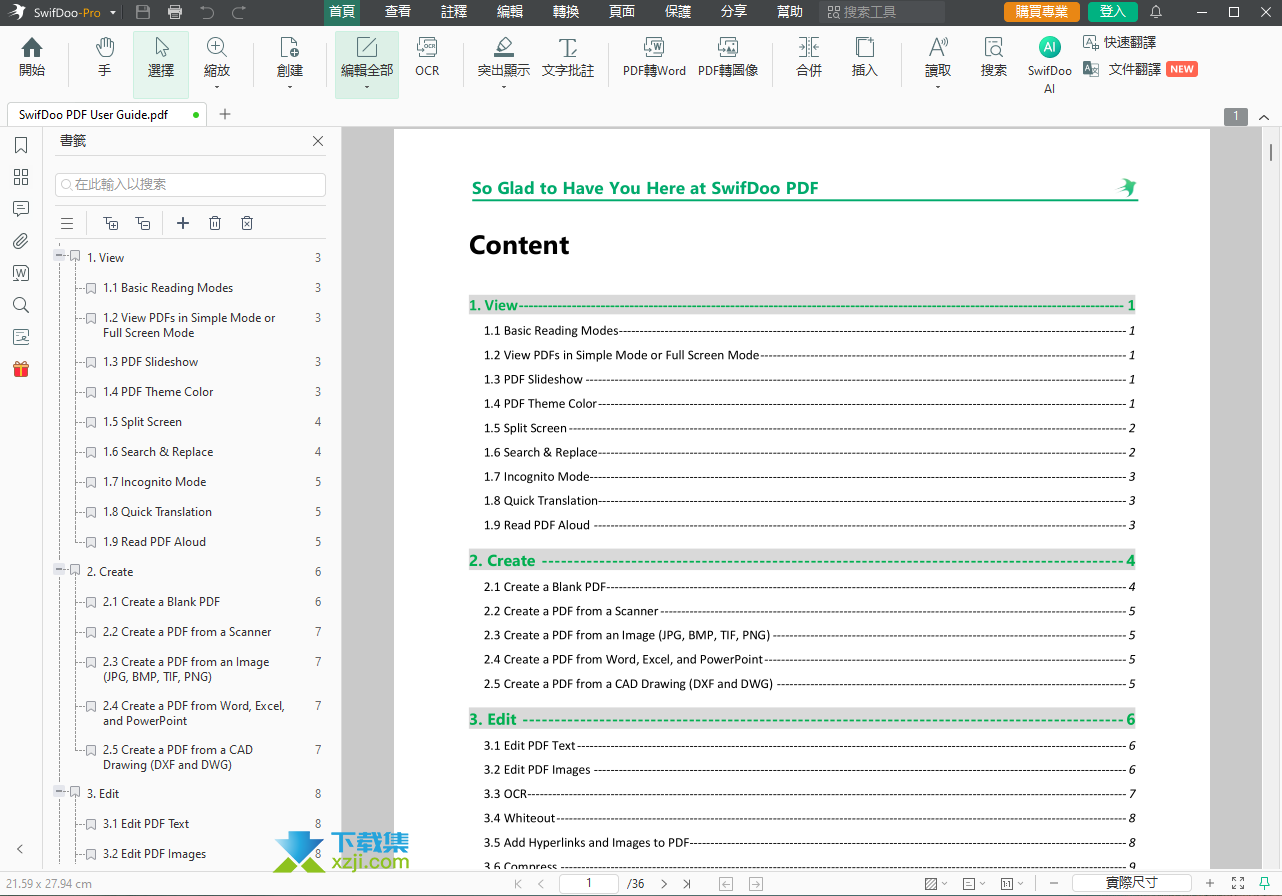Switch to the 頁面 ribbon tab
Viewport: 1282px width, 896px height.
point(622,12)
